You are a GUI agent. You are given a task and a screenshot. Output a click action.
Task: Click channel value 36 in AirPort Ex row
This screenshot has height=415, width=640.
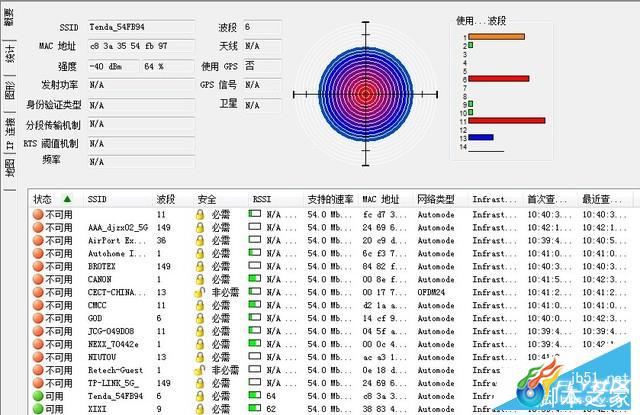click(161, 240)
